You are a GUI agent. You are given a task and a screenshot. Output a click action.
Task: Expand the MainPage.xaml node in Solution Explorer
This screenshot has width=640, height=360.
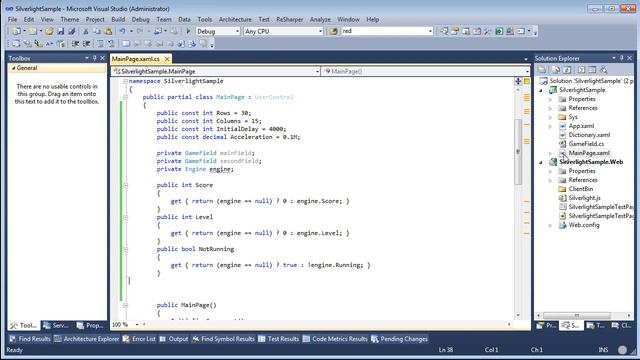[550, 153]
